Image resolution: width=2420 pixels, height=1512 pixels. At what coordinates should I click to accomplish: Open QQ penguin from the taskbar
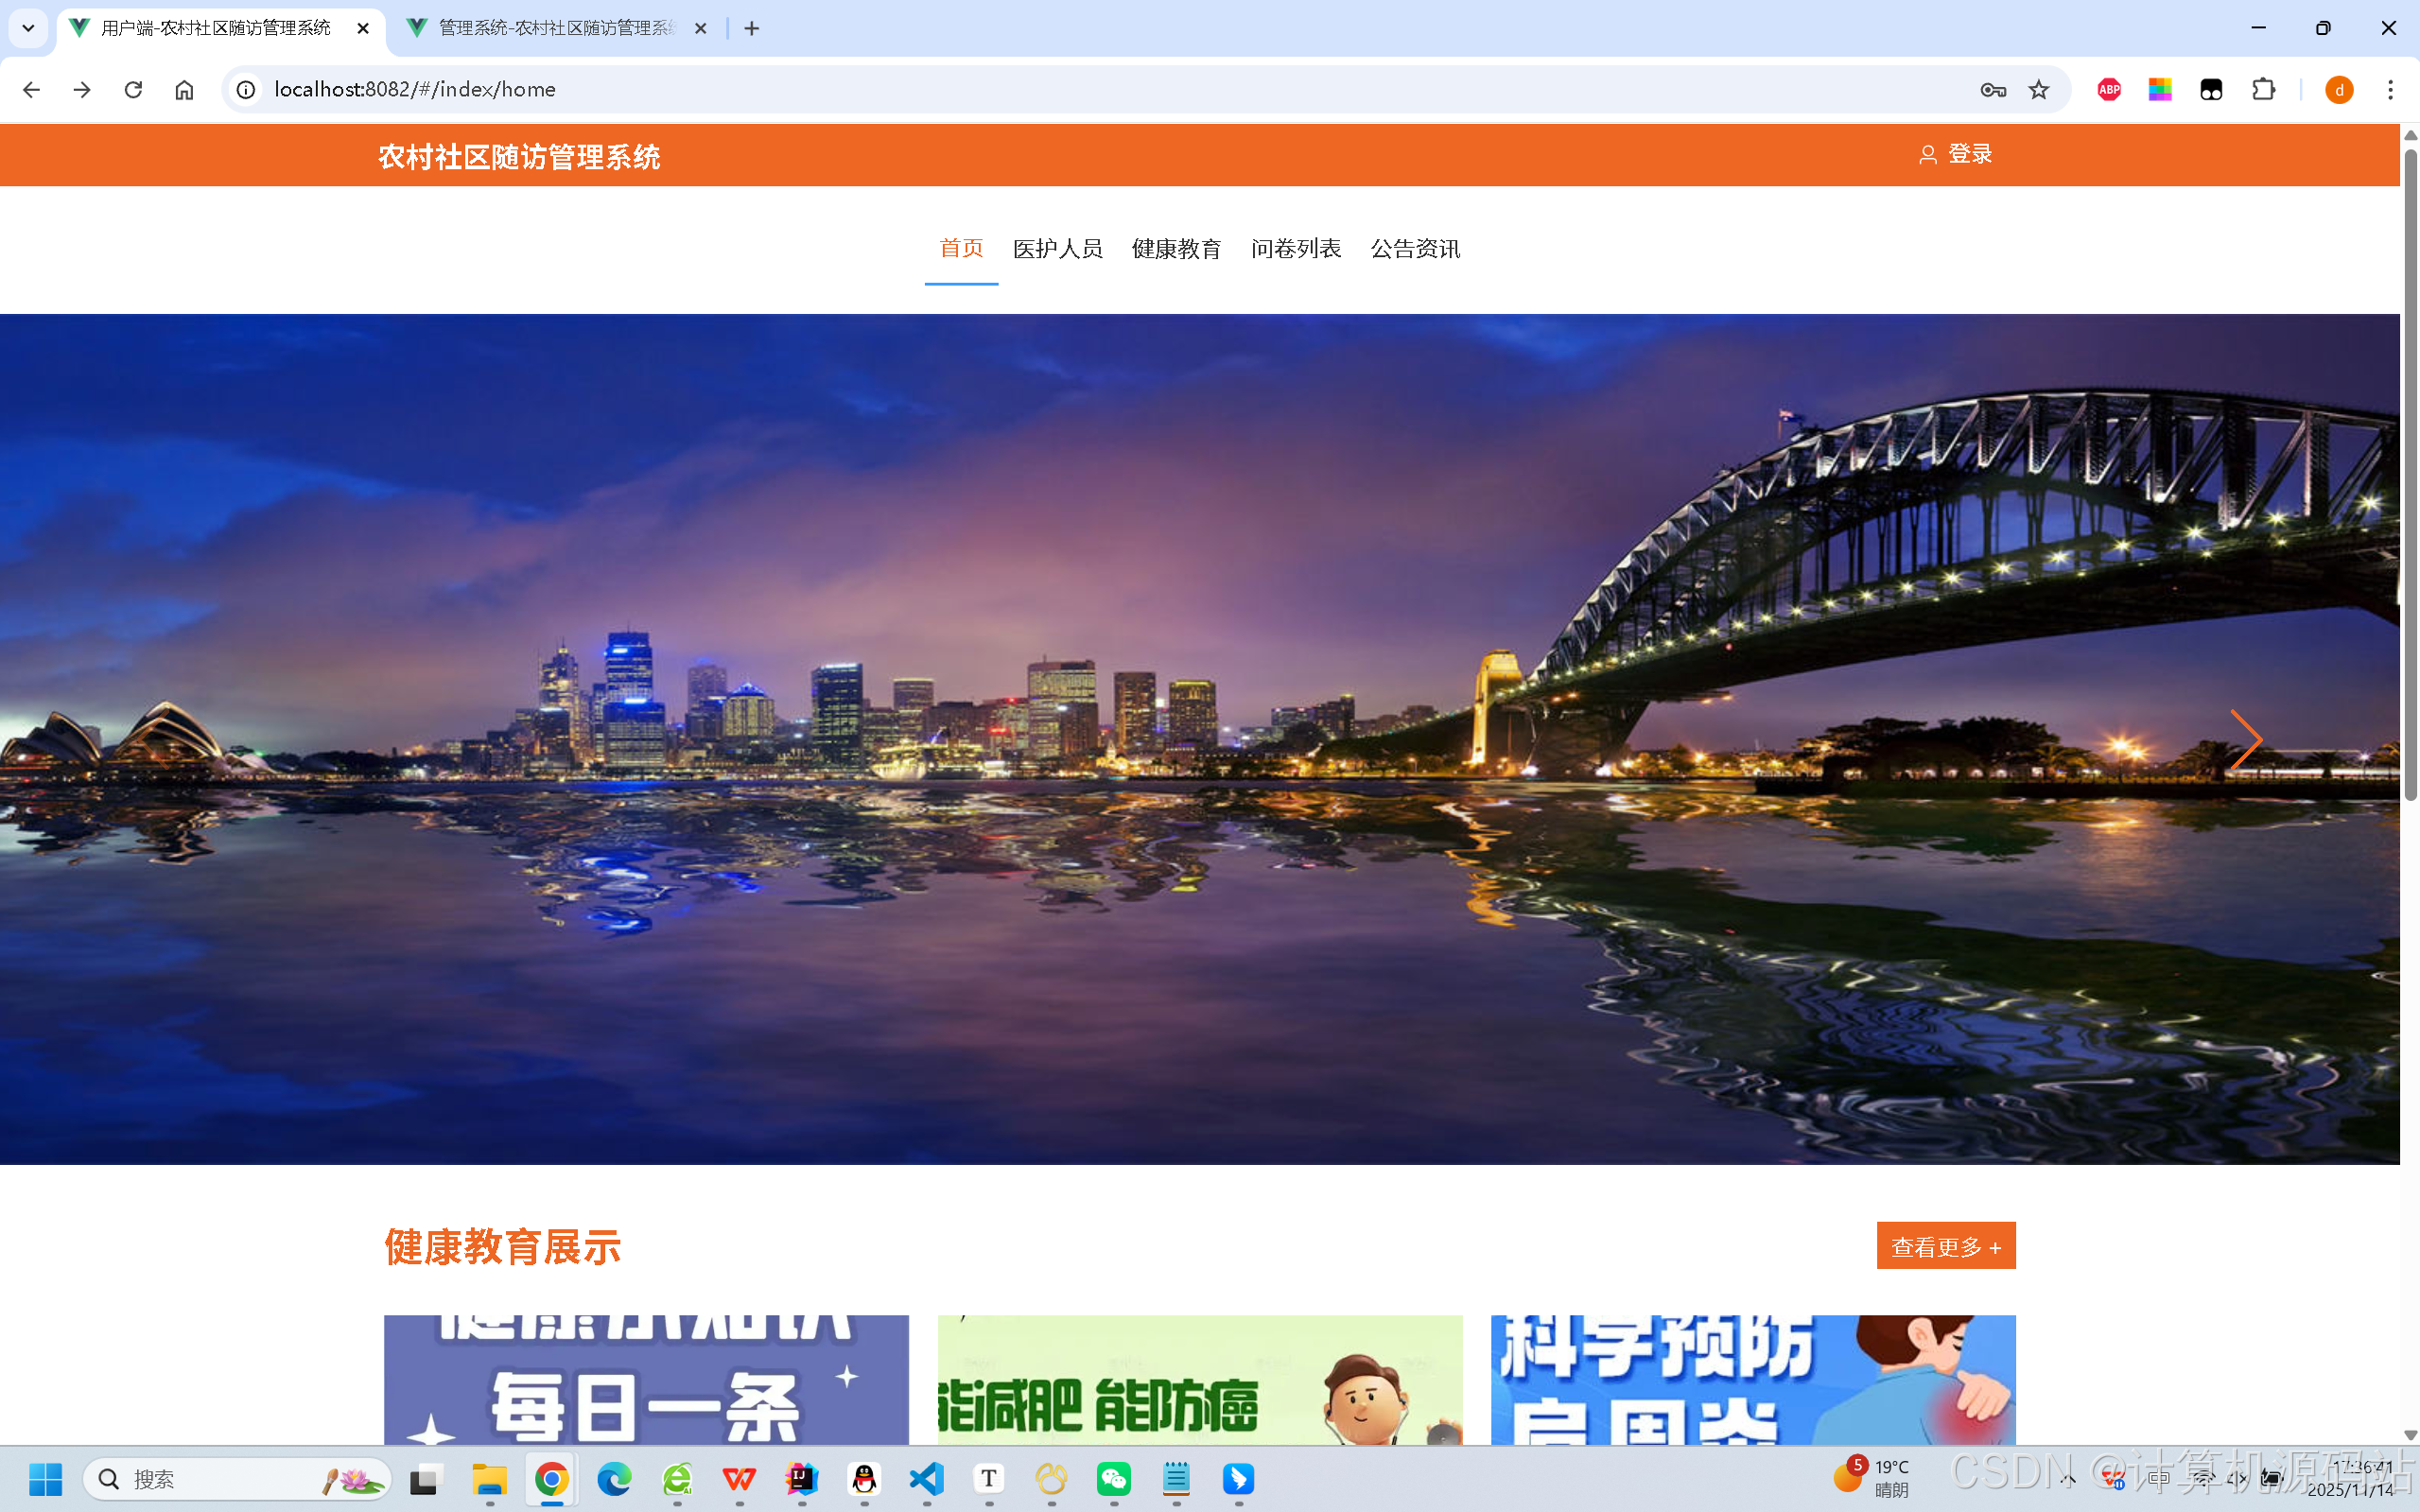pos(864,1478)
